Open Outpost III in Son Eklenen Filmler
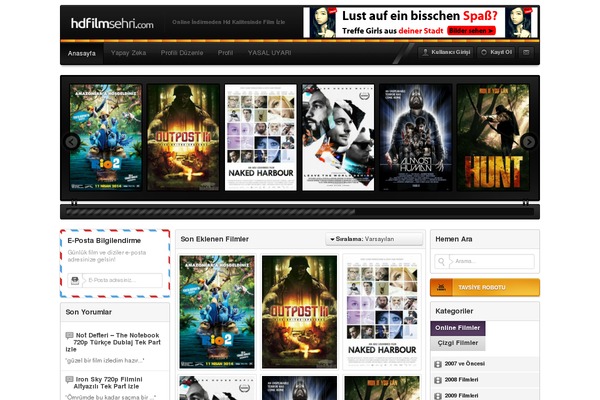 pos(299,312)
